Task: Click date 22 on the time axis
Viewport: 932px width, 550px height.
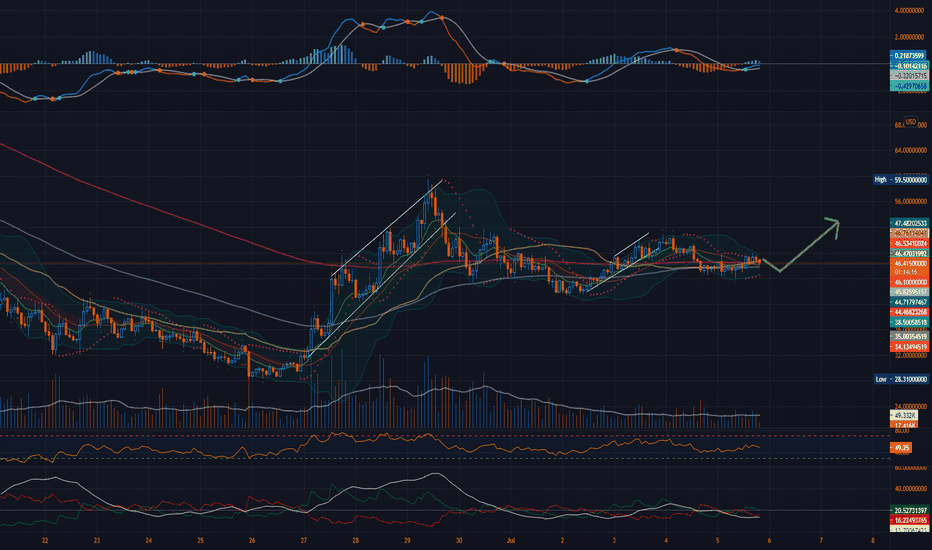Action: (x=45, y=541)
